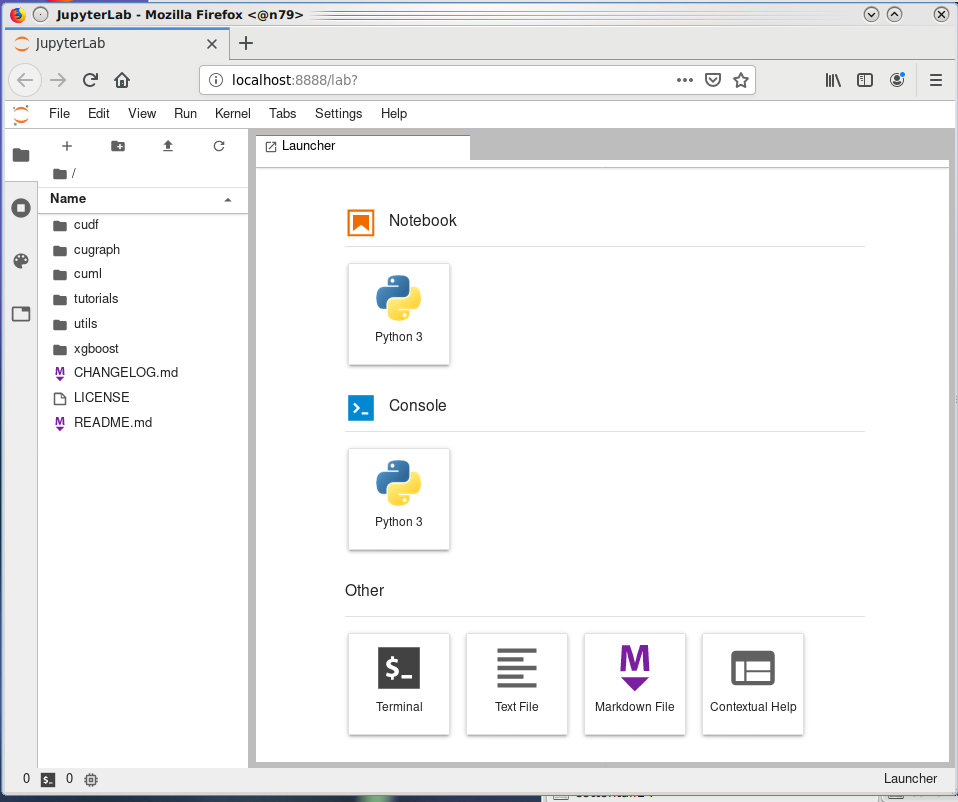Open the View menu
Screen dimensions: 958x802
click(x=142, y=114)
